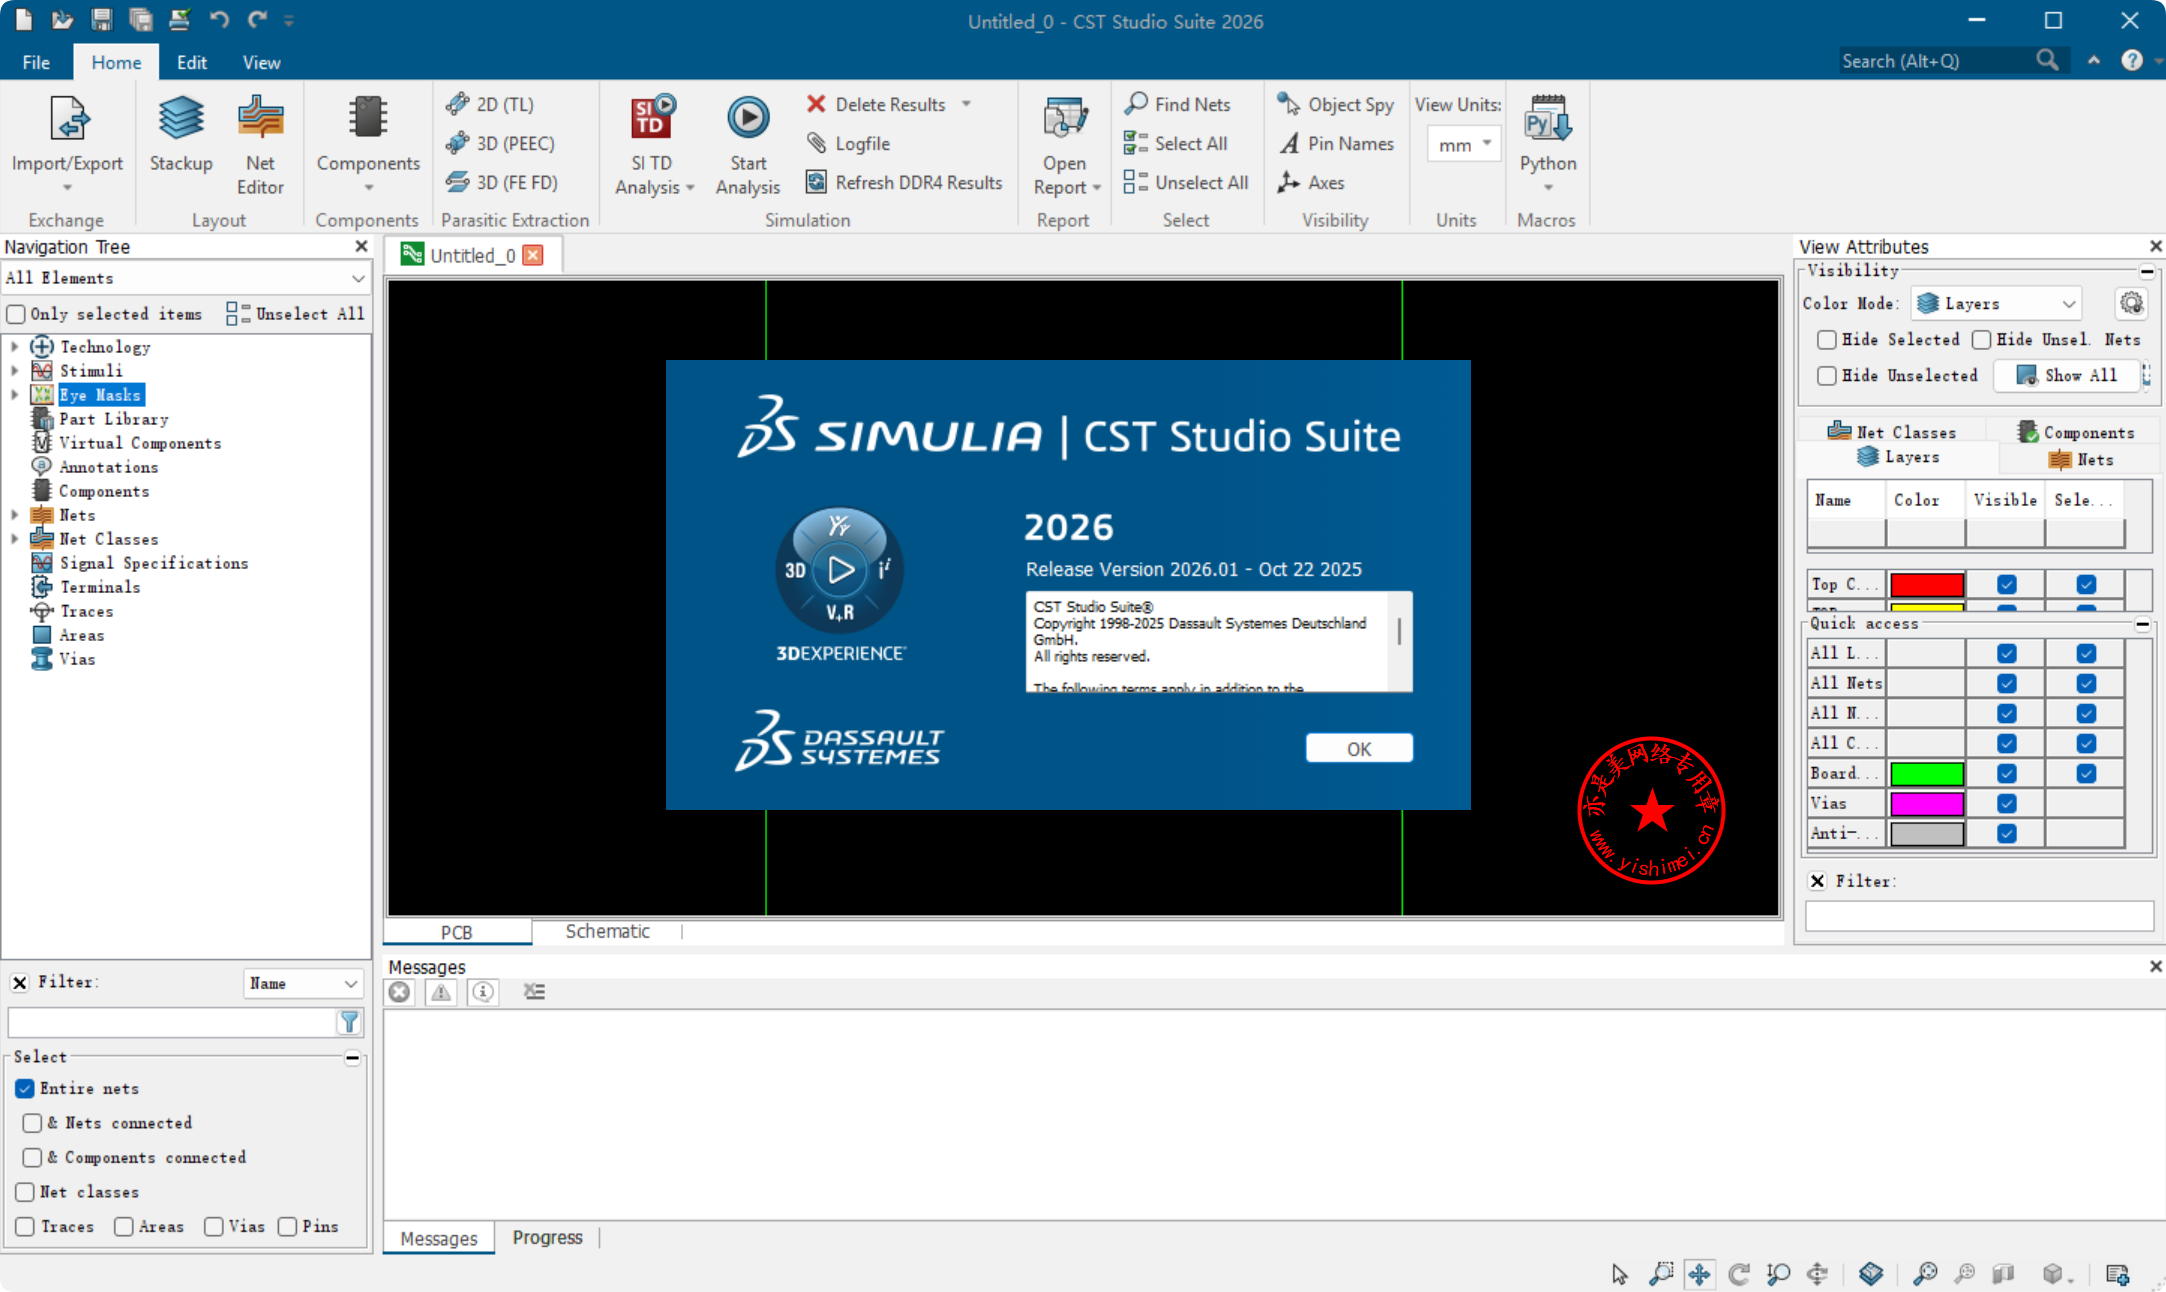Click the Find Nets icon

coord(1136,104)
